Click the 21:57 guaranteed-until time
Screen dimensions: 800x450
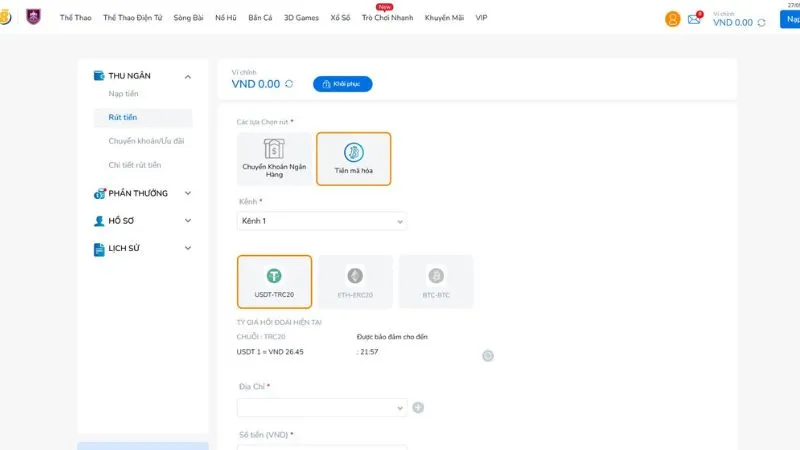pyautogui.click(x=369, y=352)
